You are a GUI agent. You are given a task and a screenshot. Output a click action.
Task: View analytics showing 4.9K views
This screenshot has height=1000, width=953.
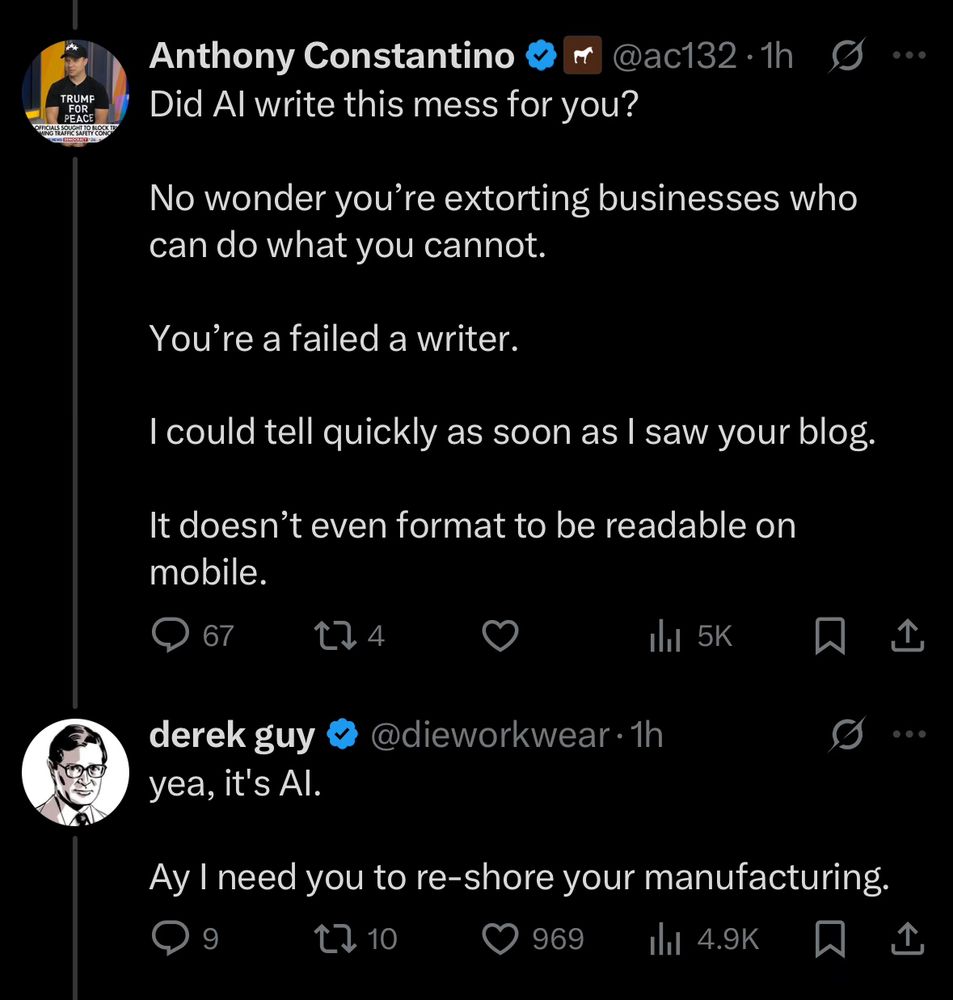664,939
